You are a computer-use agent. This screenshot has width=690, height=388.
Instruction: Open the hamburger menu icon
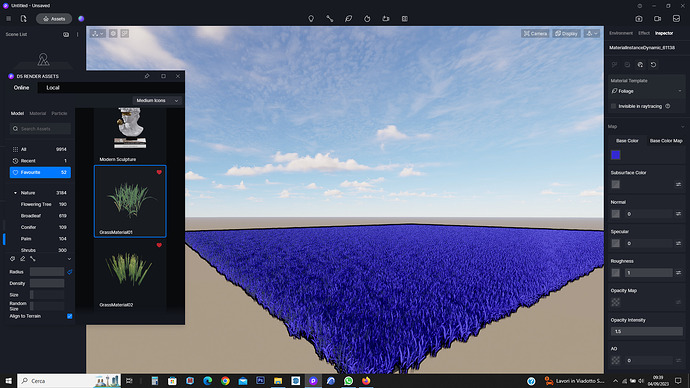point(8,19)
